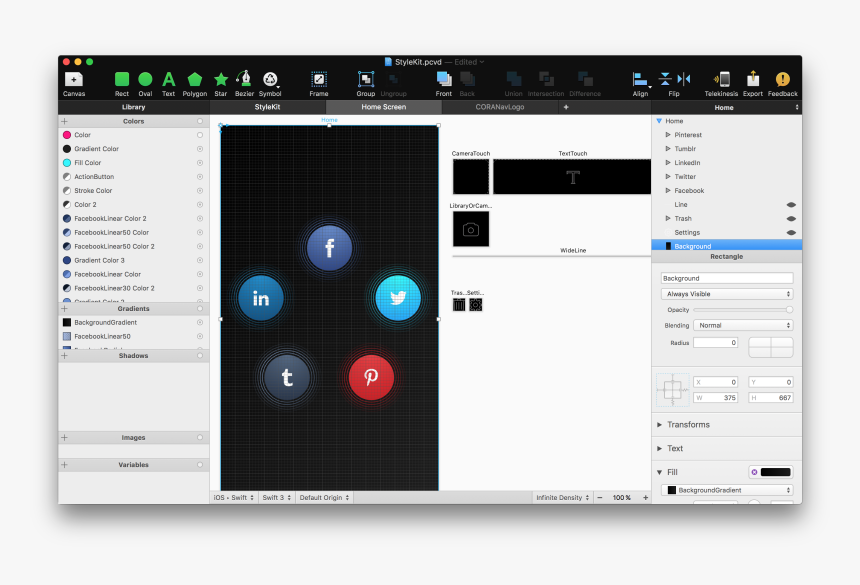Open the Align options

(x=639, y=80)
